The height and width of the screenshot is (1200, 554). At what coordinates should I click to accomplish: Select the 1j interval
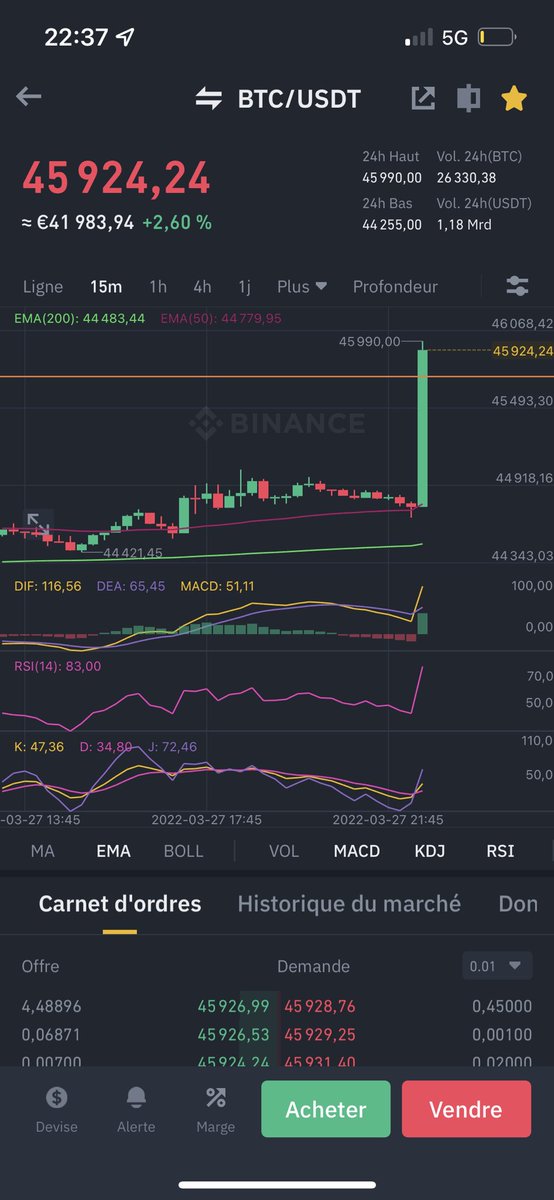tap(244, 286)
